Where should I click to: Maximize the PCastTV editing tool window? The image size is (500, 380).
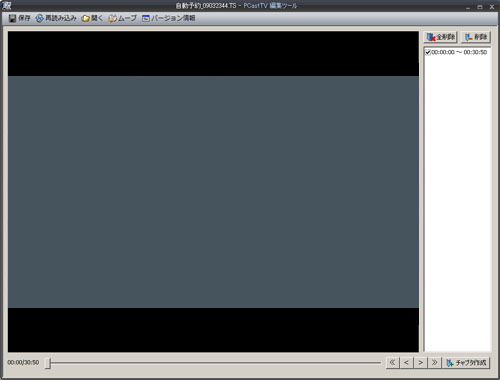click(480, 7)
